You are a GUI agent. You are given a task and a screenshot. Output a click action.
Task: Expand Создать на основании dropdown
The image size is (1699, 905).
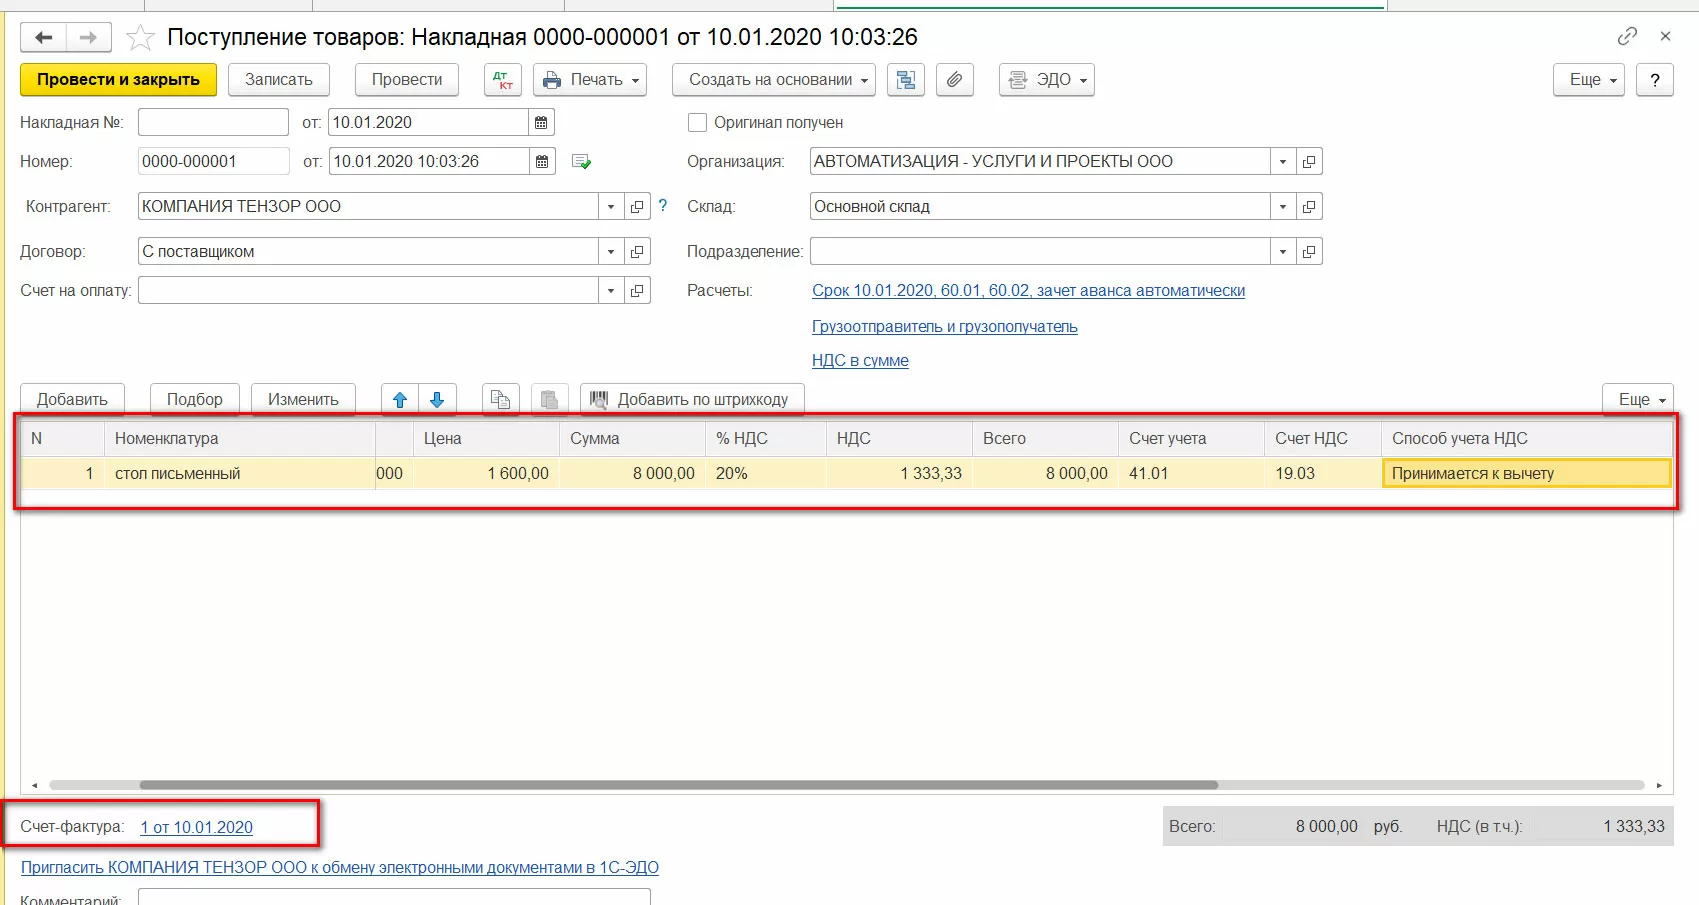773,80
